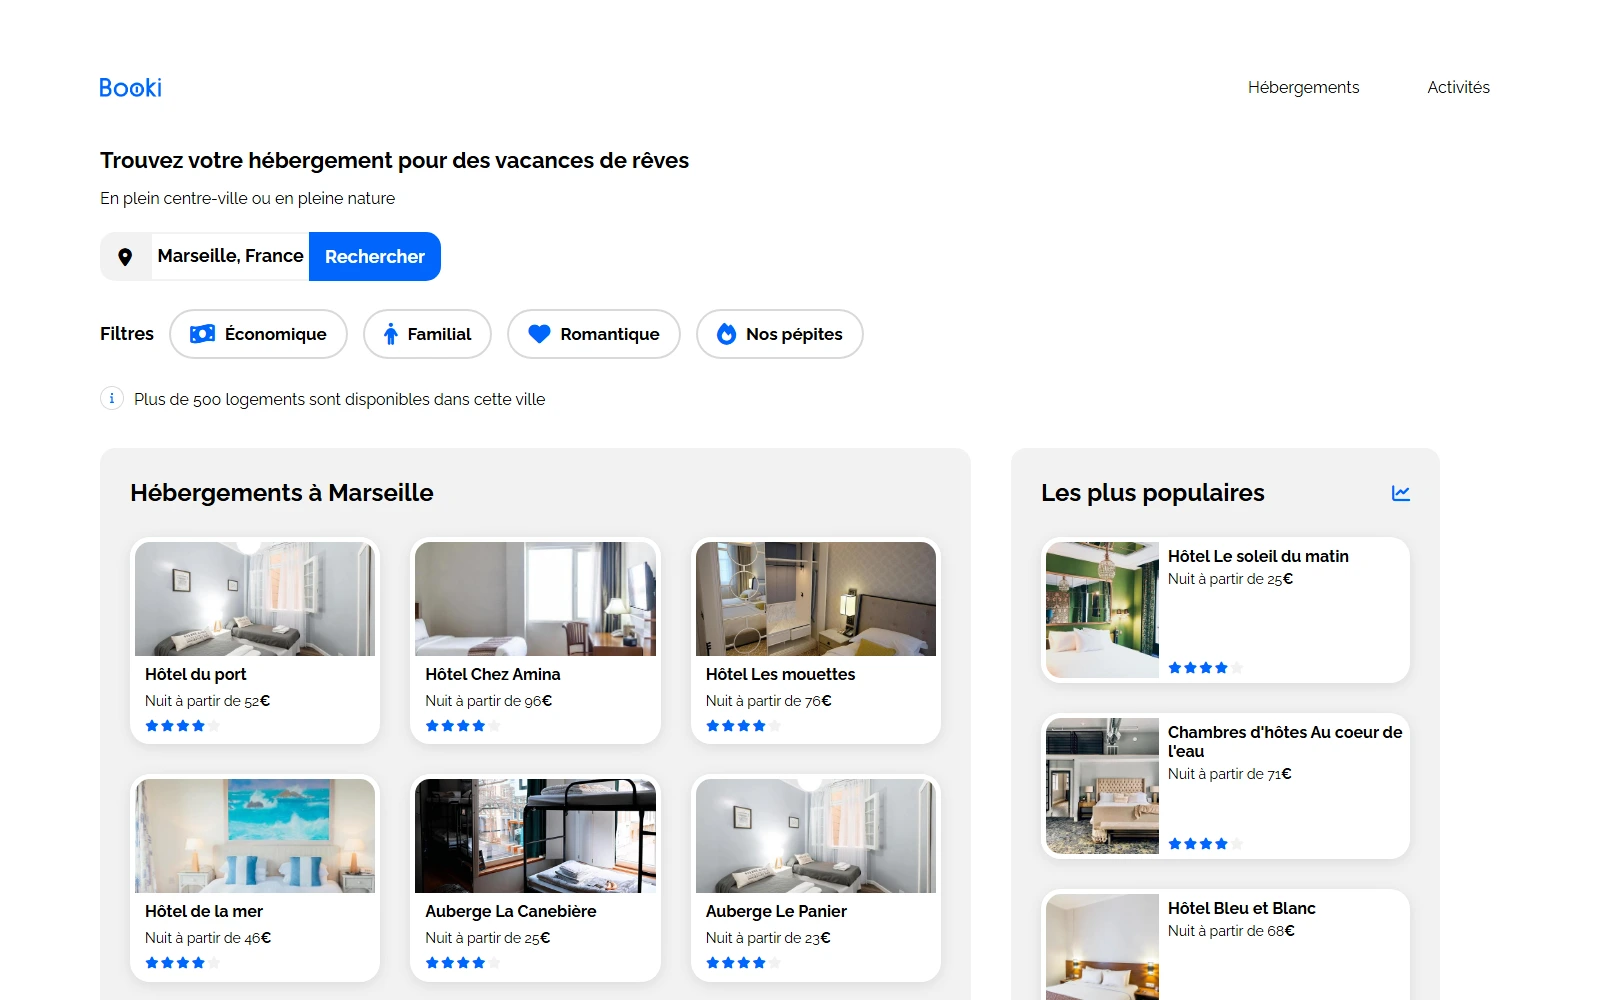Click the banknote icon in Économique filter
Image resolution: width=1600 pixels, height=1000 pixels.
203,334
